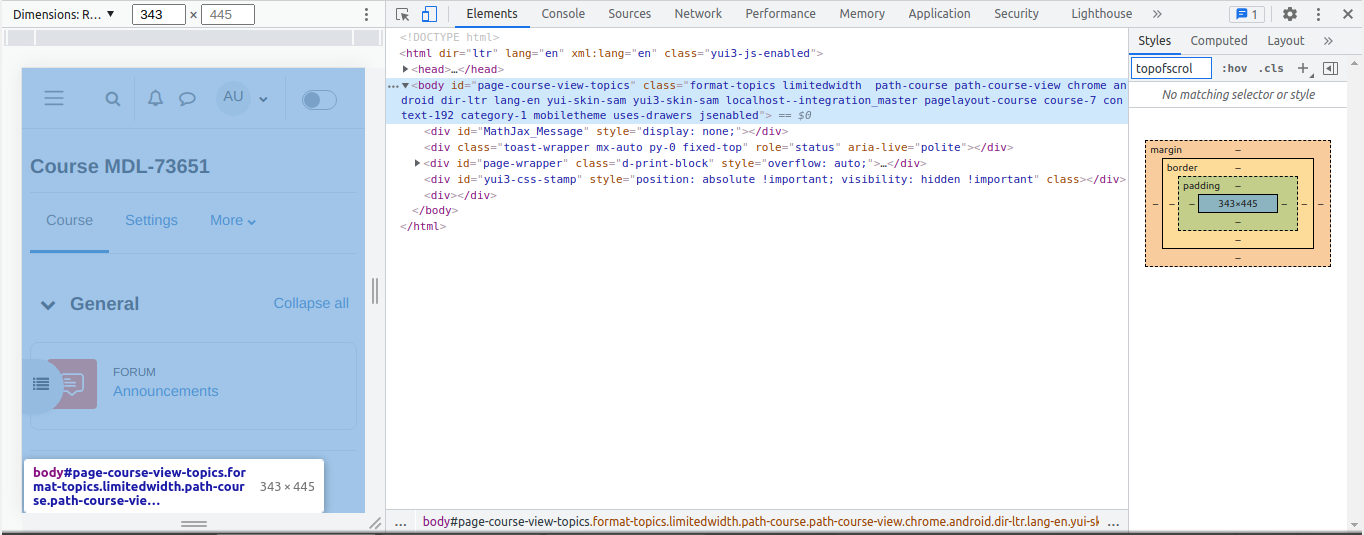Select the Settings tab in the page
Viewport: 1364px width, 535px height.
click(x=151, y=220)
